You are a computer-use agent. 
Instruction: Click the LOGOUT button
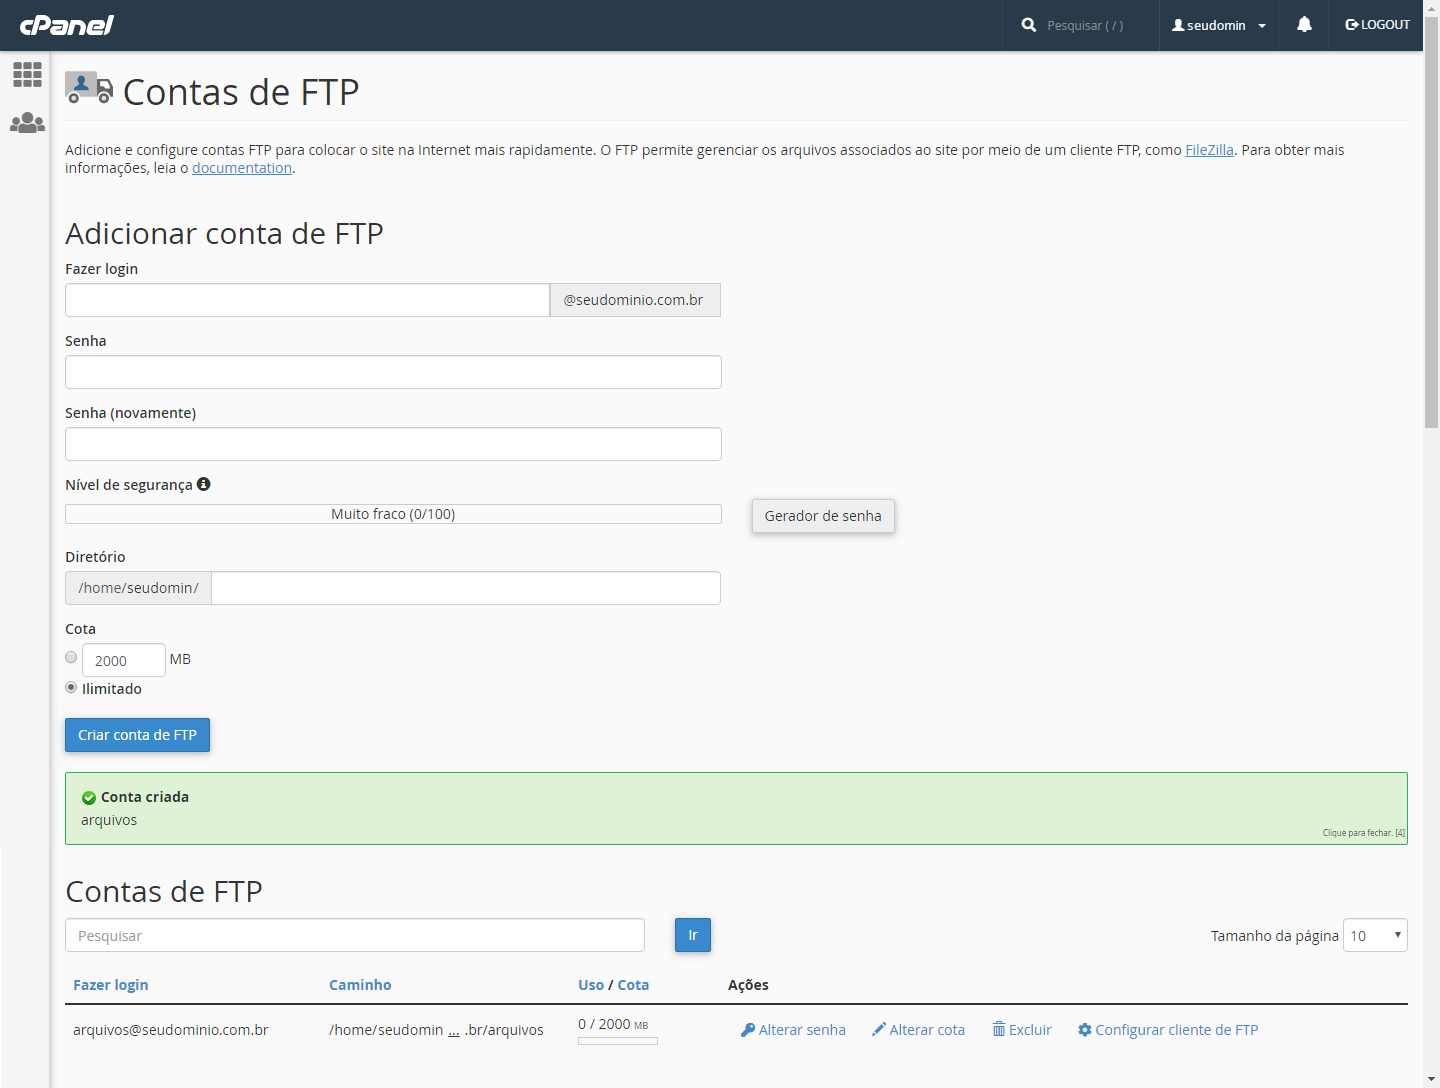click(1378, 25)
